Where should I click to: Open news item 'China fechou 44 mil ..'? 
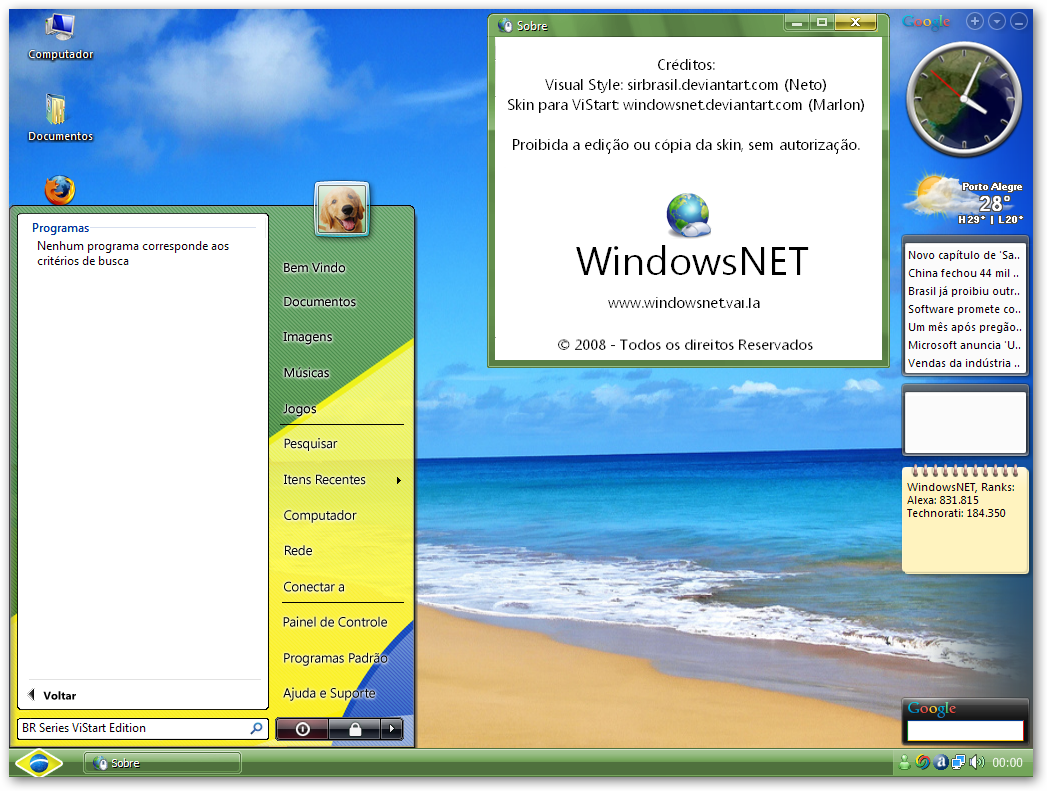[x=964, y=273]
